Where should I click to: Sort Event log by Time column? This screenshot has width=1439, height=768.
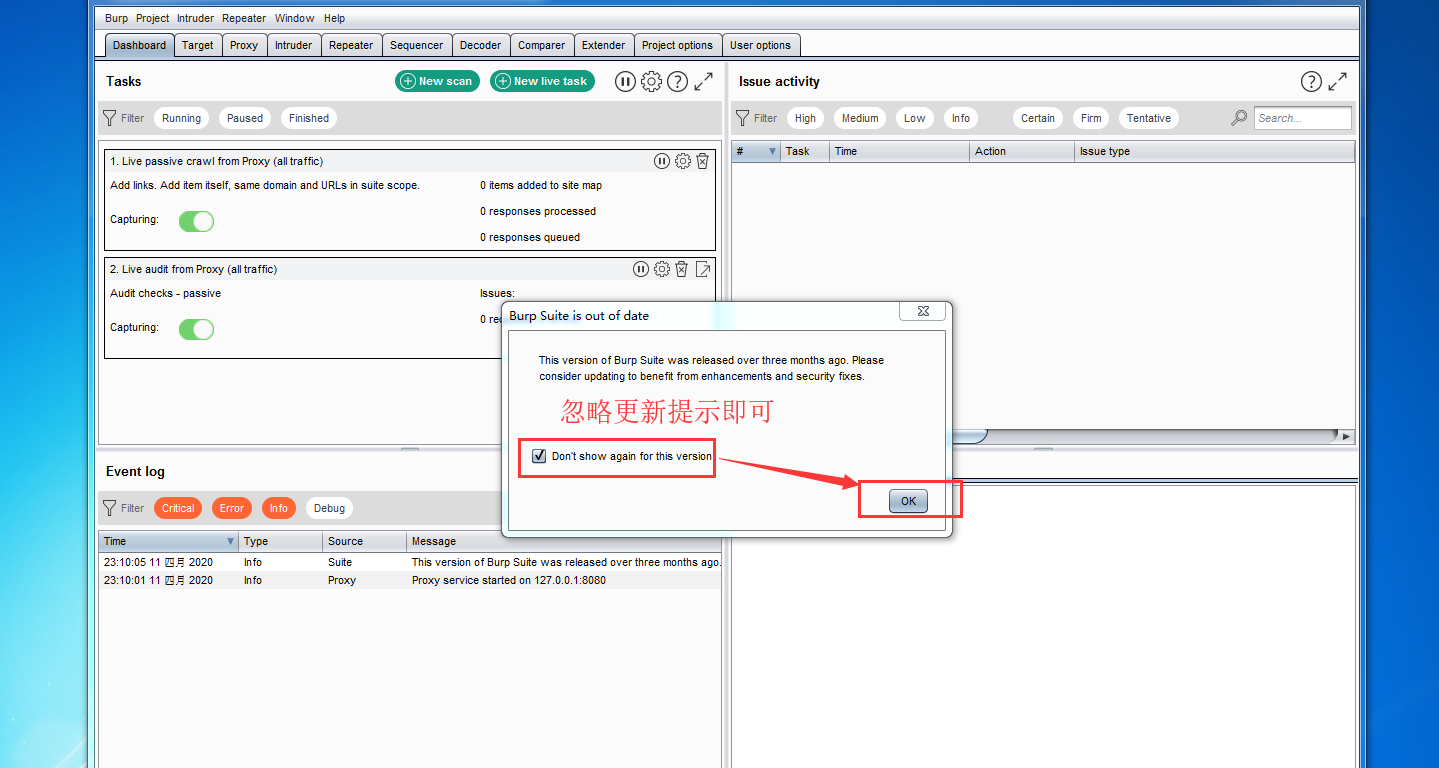168,541
